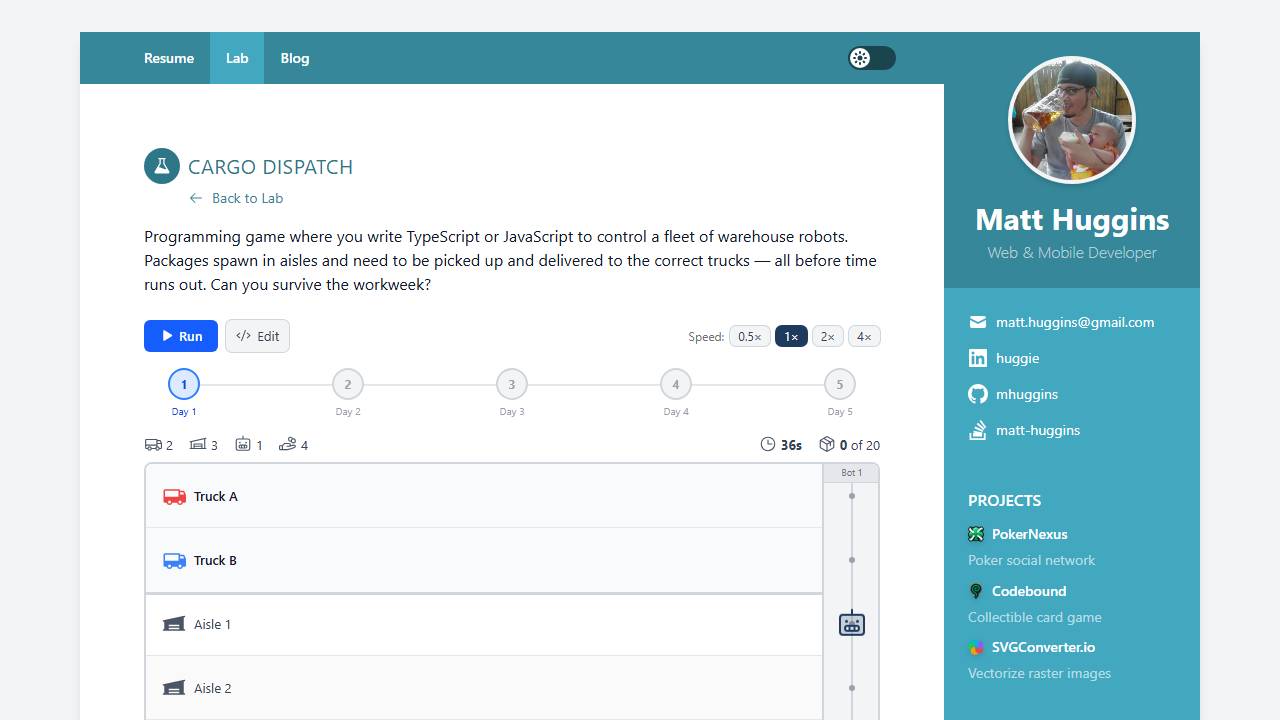
Task: Run the robot program
Action: point(181,336)
